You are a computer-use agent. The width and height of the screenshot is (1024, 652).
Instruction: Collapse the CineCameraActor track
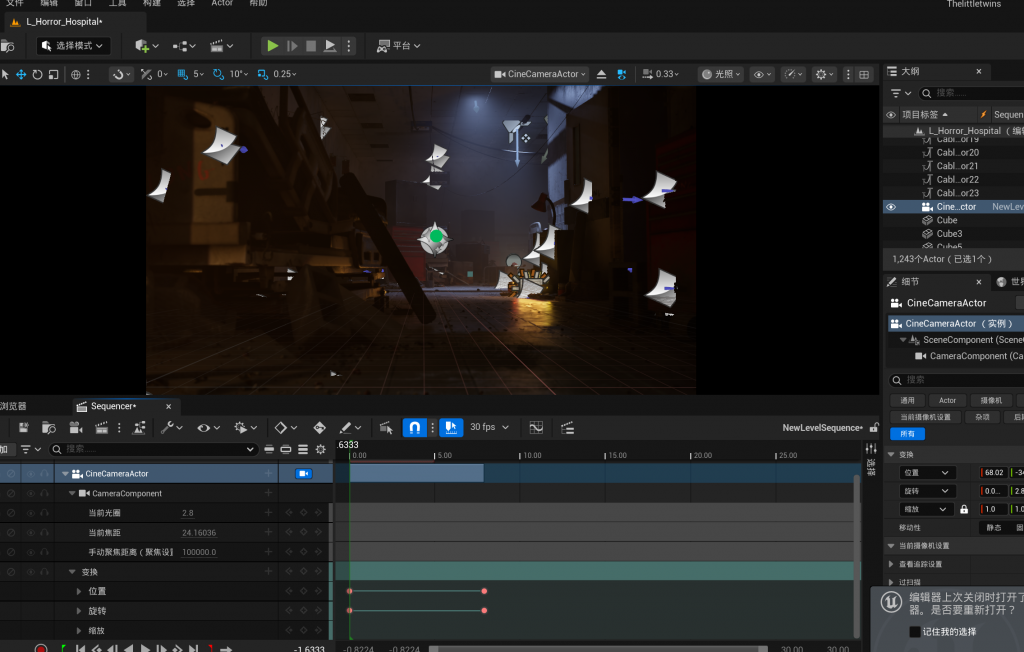tap(65, 474)
